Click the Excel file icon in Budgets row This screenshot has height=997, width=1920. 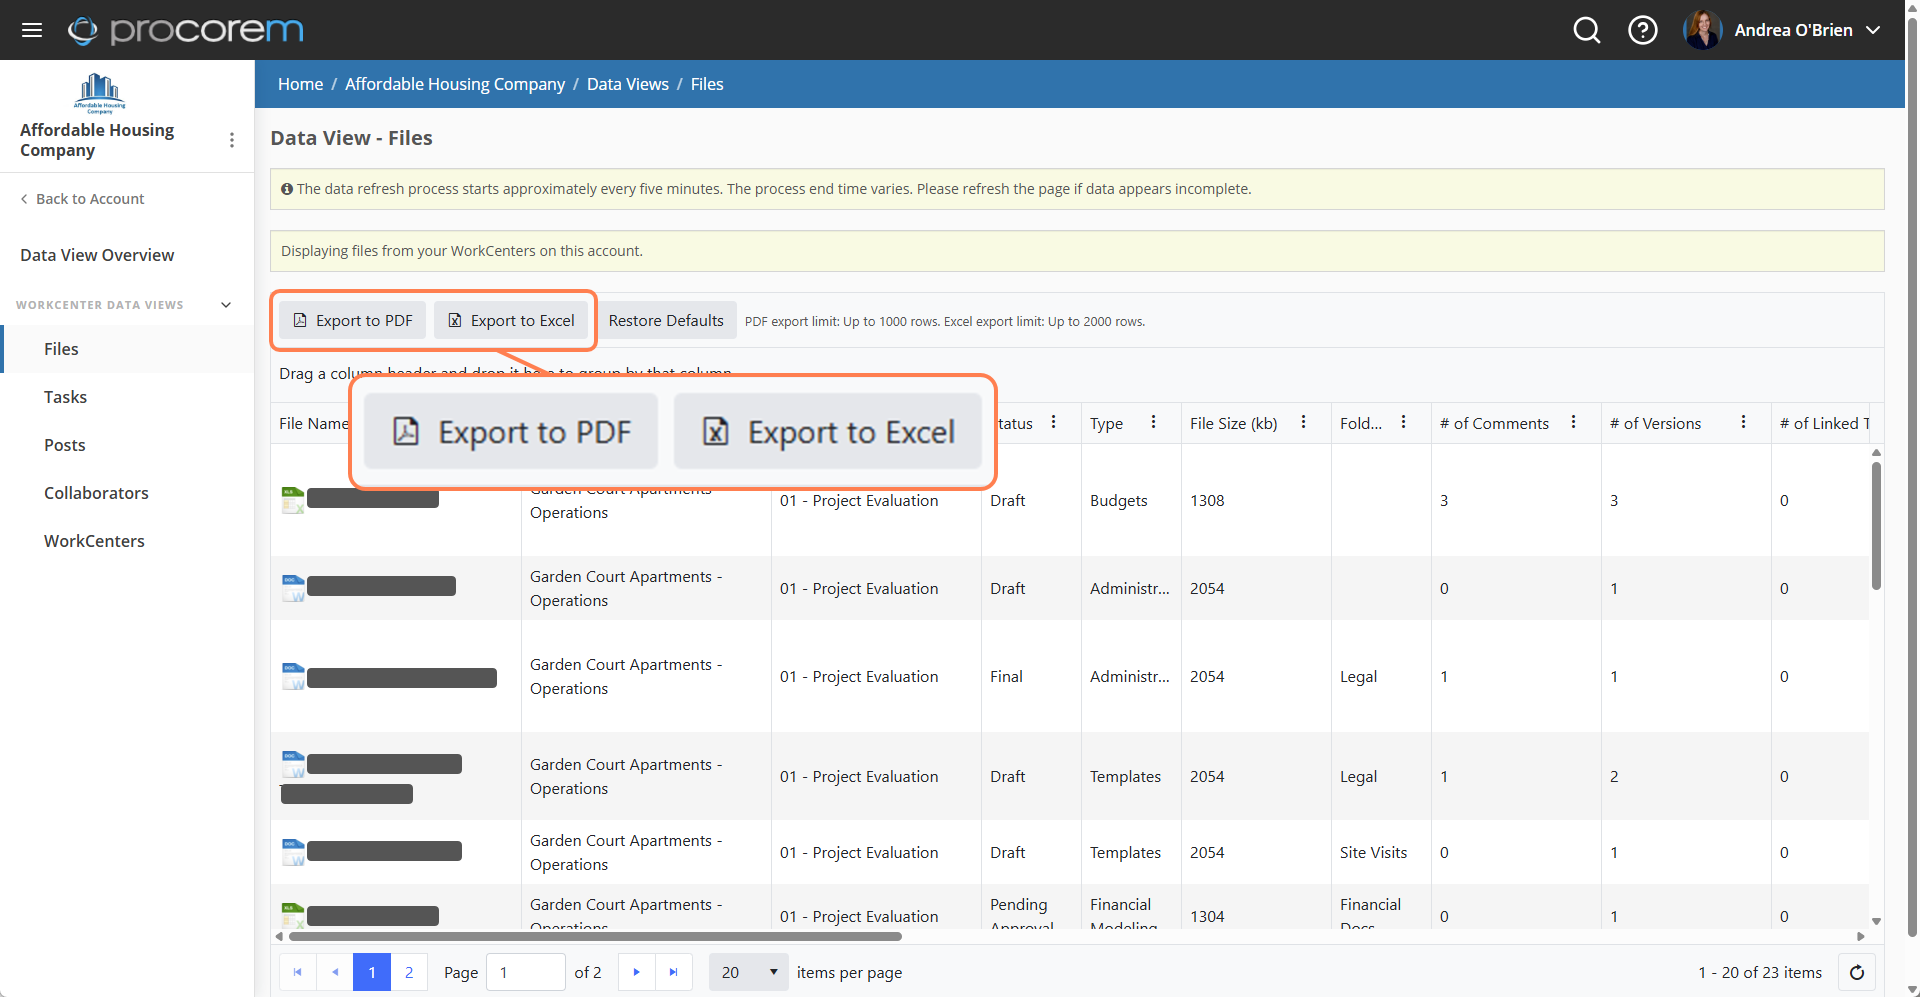tap(293, 500)
